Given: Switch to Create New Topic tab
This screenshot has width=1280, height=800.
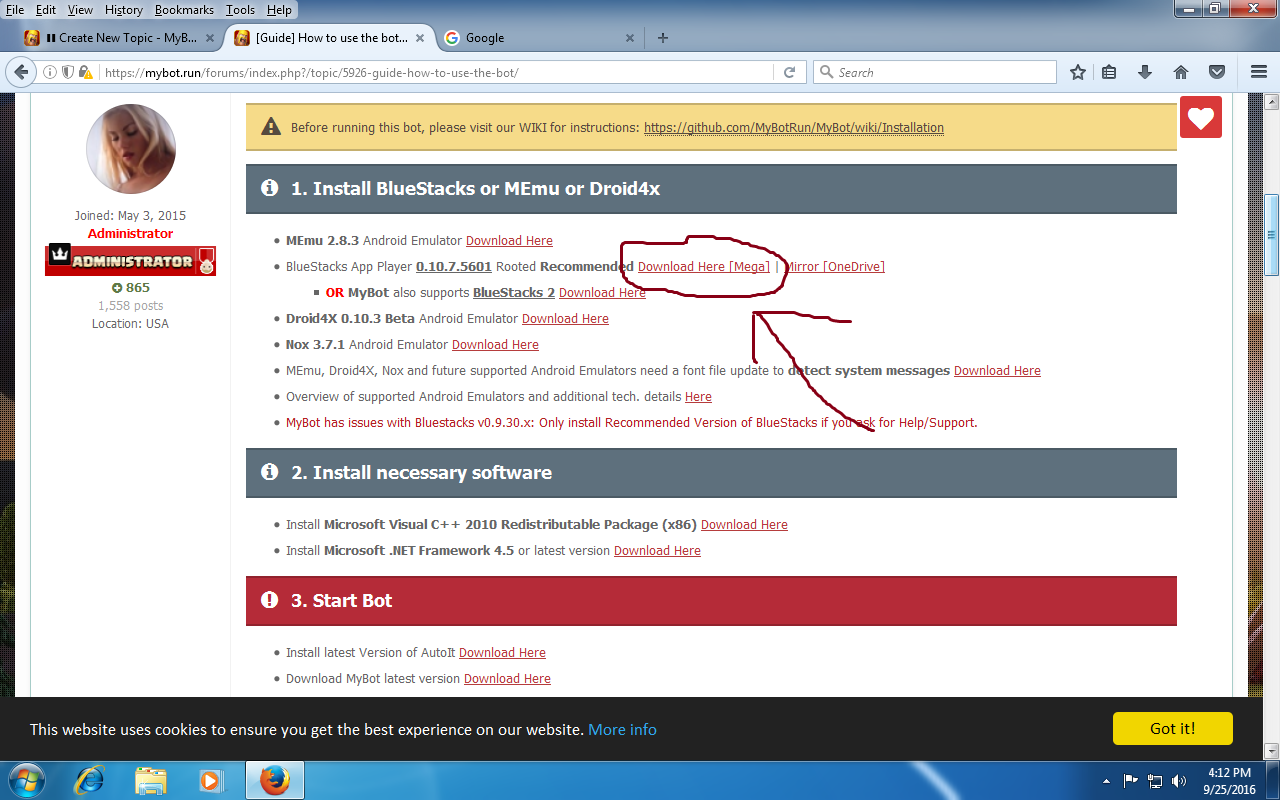Looking at the screenshot, I should pyautogui.click(x=120, y=38).
